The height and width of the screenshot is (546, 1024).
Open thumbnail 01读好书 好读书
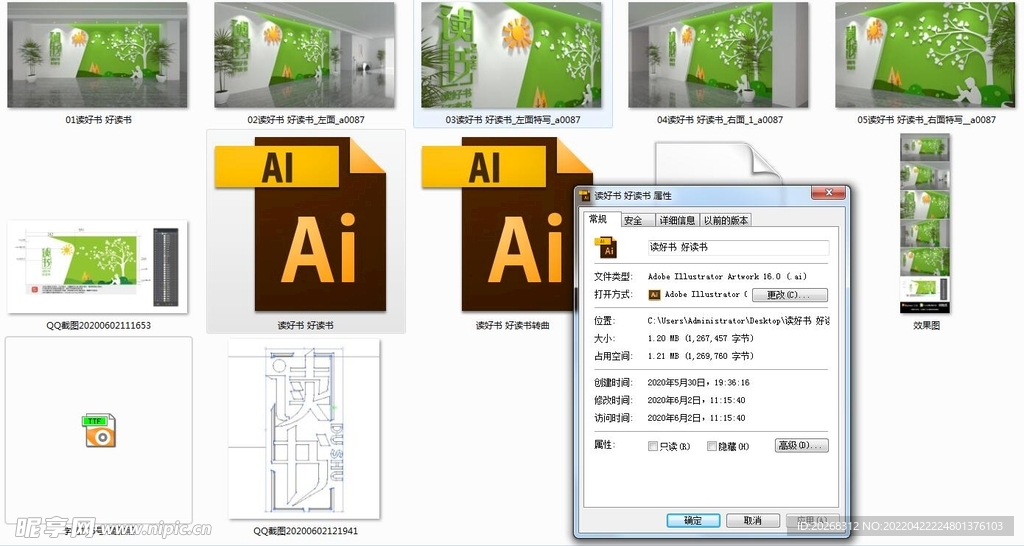tap(97, 55)
